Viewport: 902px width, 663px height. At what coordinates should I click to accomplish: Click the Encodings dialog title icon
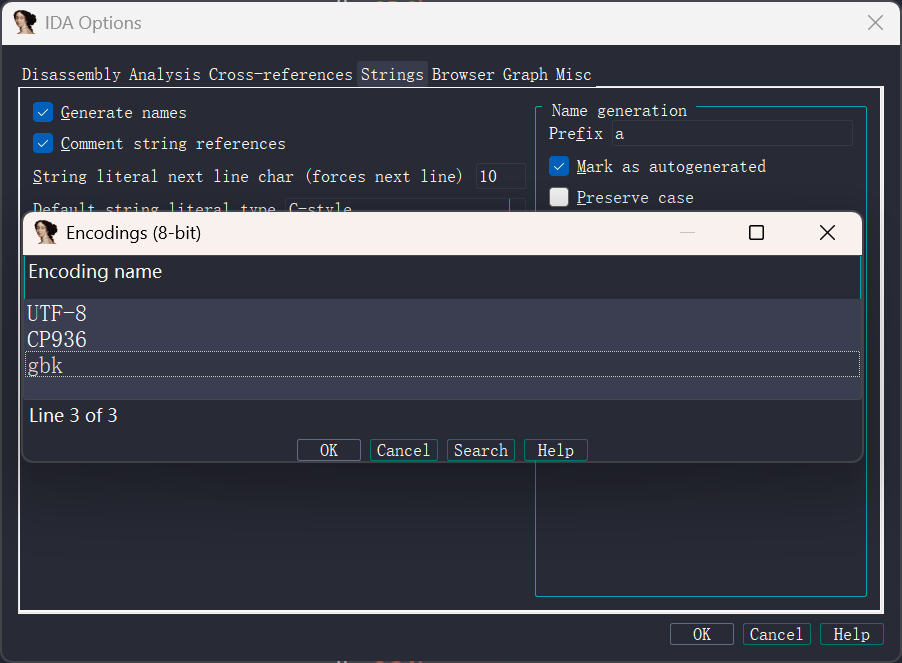coord(45,232)
